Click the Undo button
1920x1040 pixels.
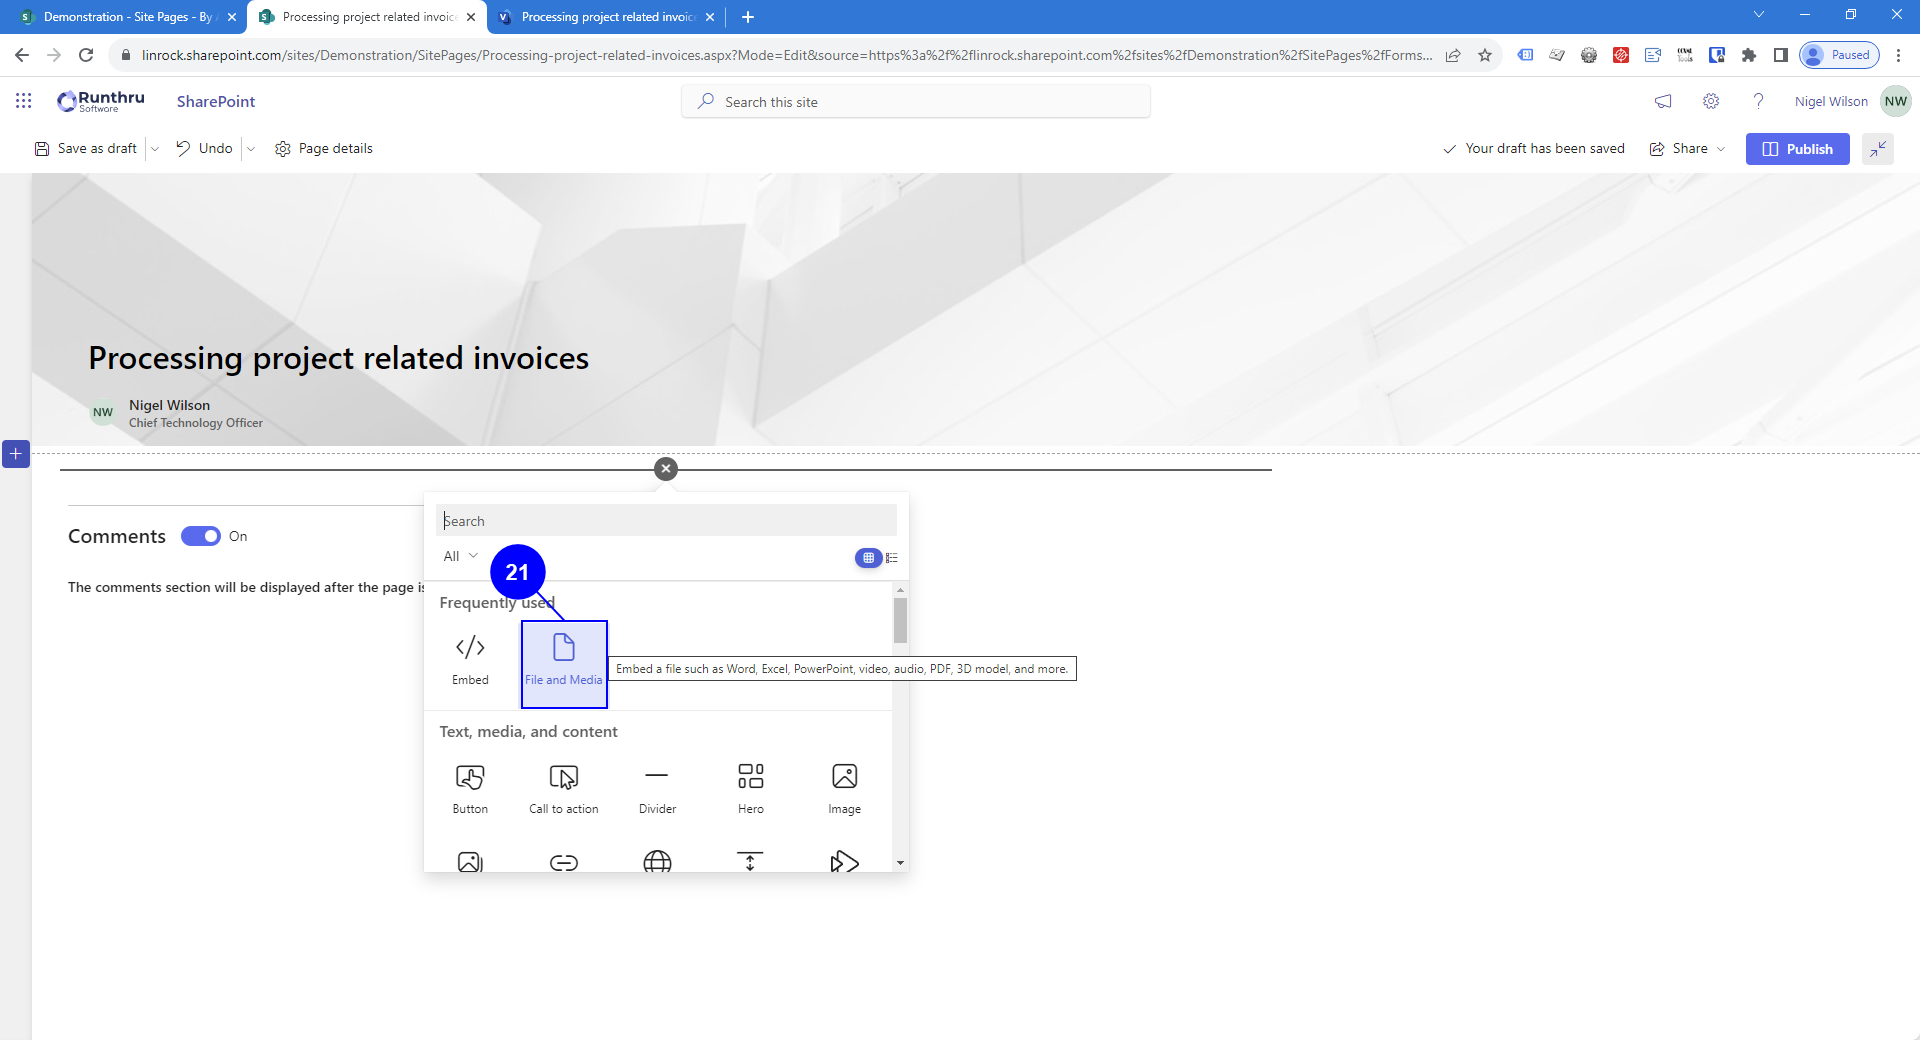(x=205, y=149)
